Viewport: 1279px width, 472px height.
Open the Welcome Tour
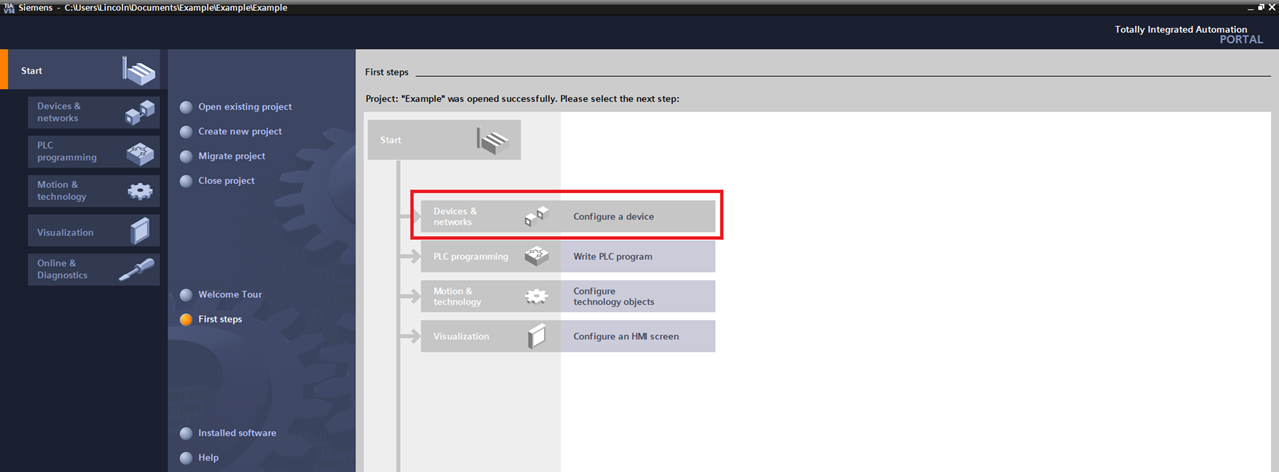click(230, 295)
